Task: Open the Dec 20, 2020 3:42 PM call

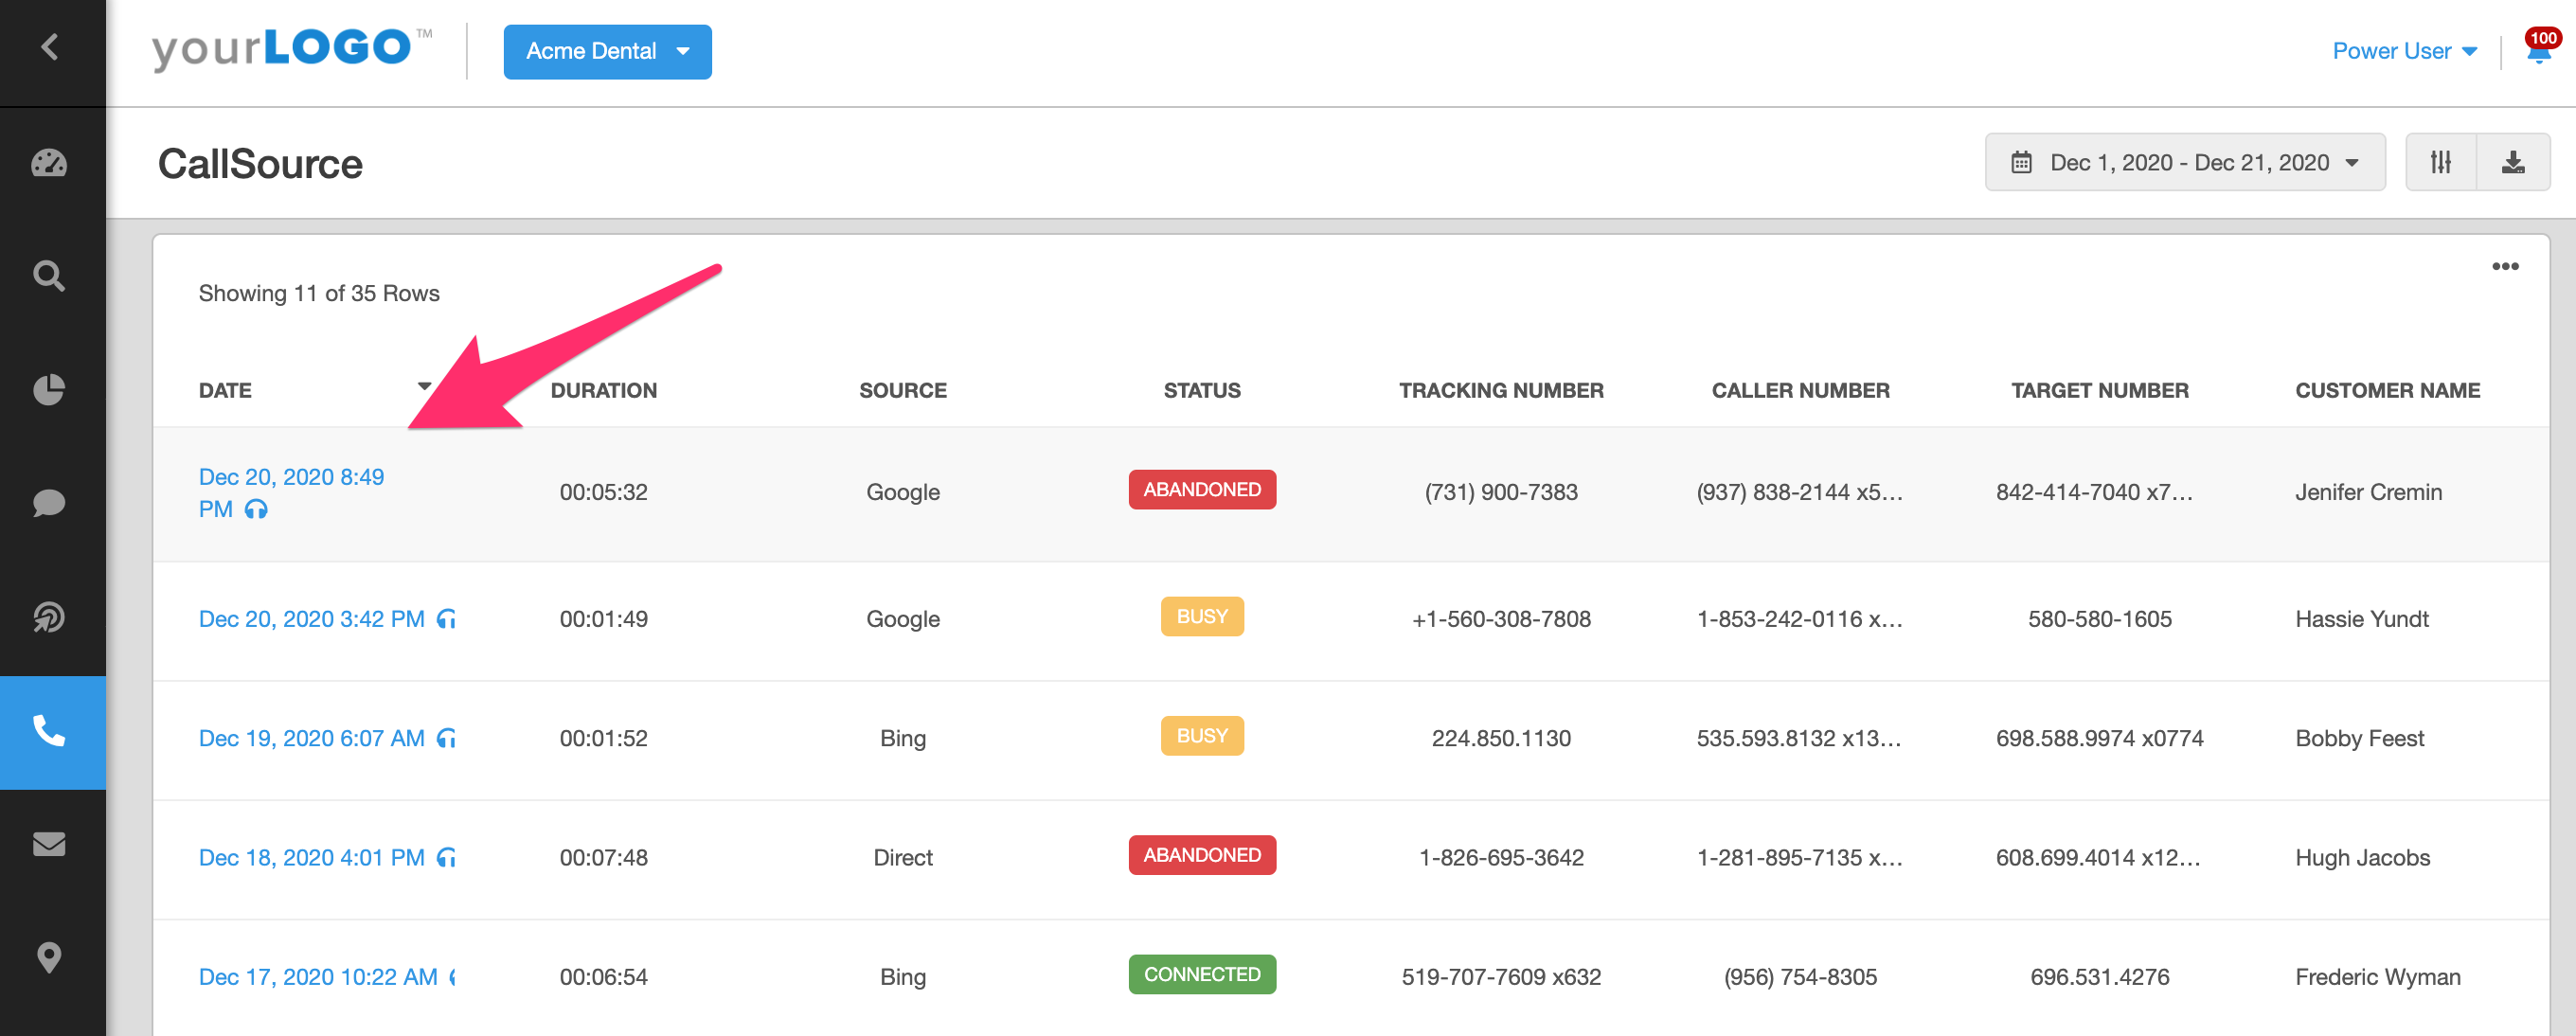Action: pyautogui.click(x=311, y=619)
